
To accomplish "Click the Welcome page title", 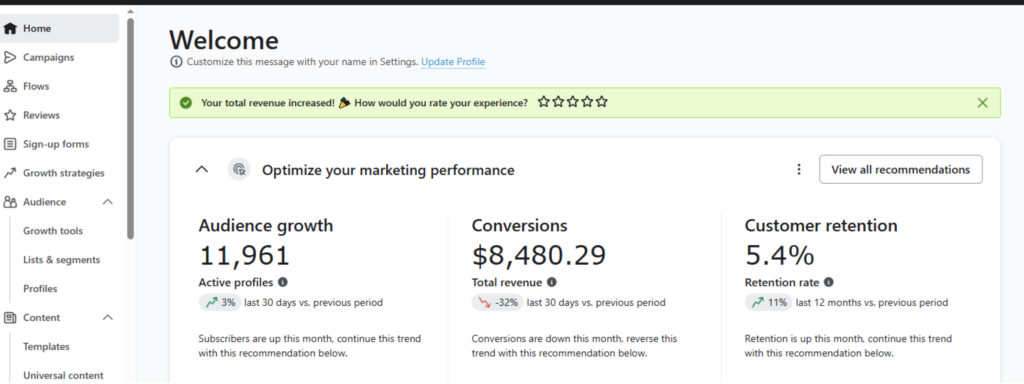I will point(223,40).
